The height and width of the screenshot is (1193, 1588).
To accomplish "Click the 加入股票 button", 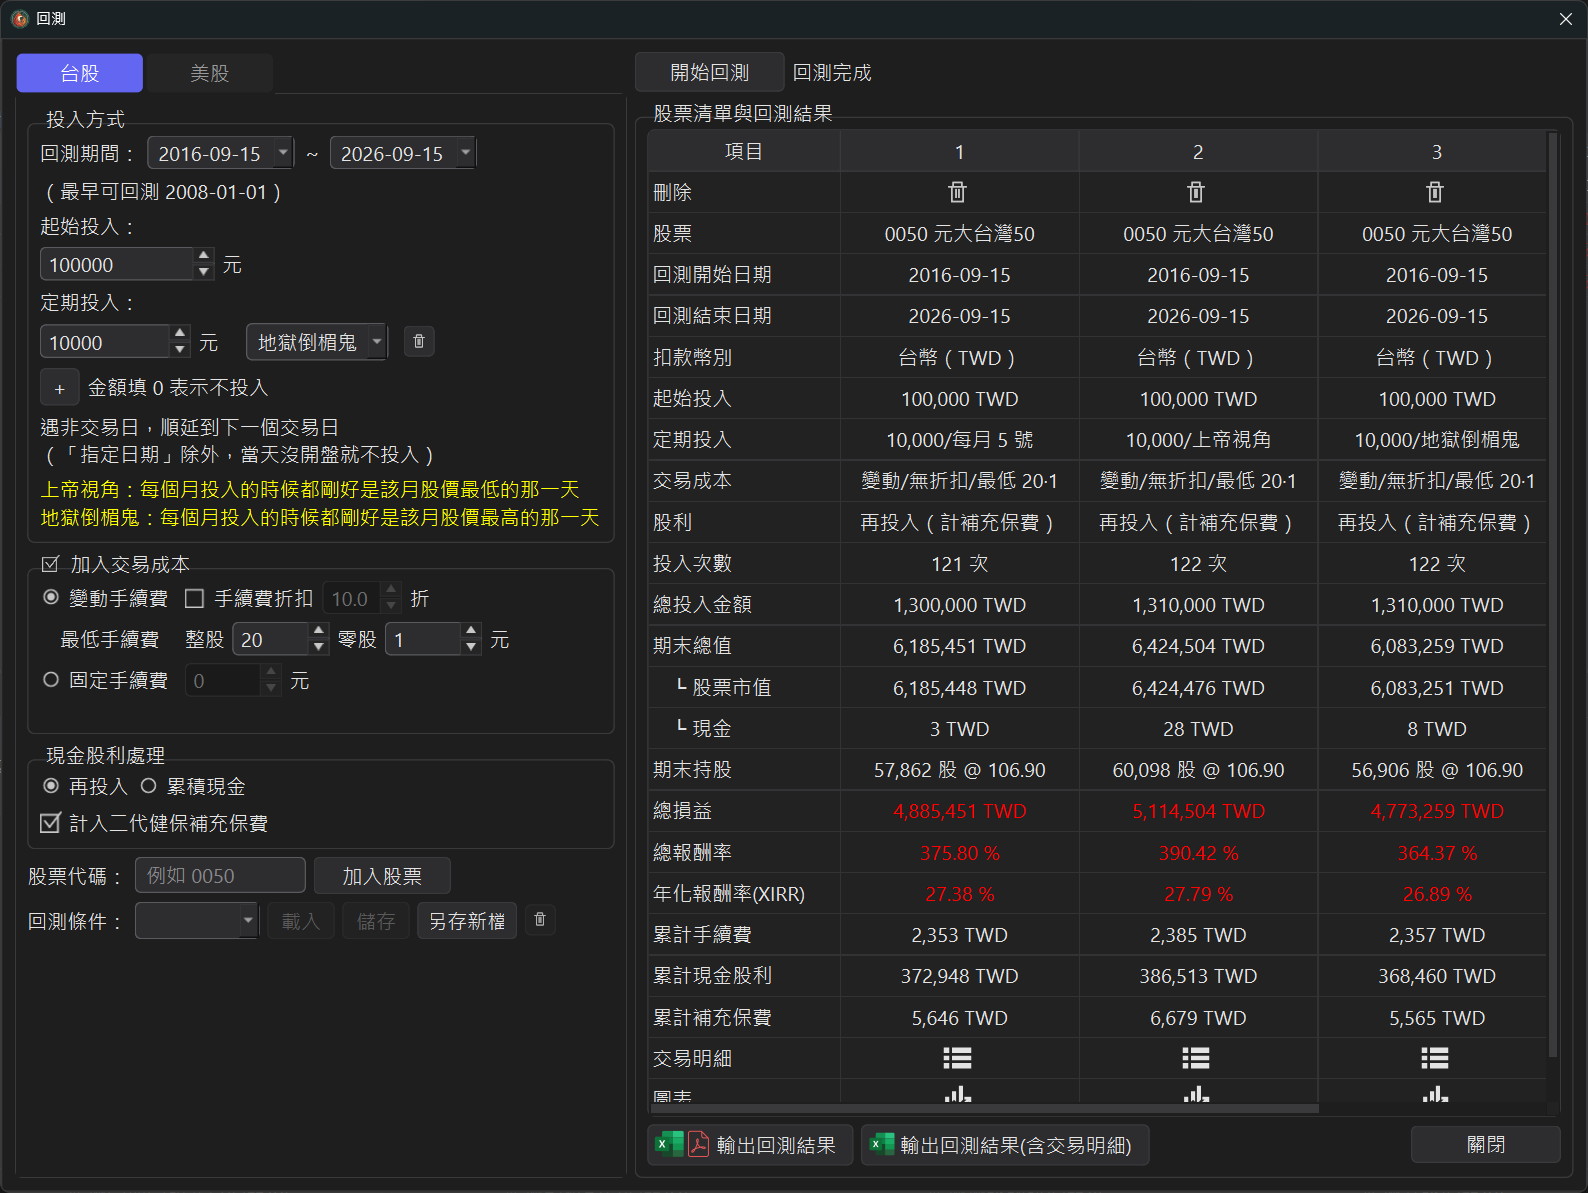I will pyautogui.click(x=382, y=876).
